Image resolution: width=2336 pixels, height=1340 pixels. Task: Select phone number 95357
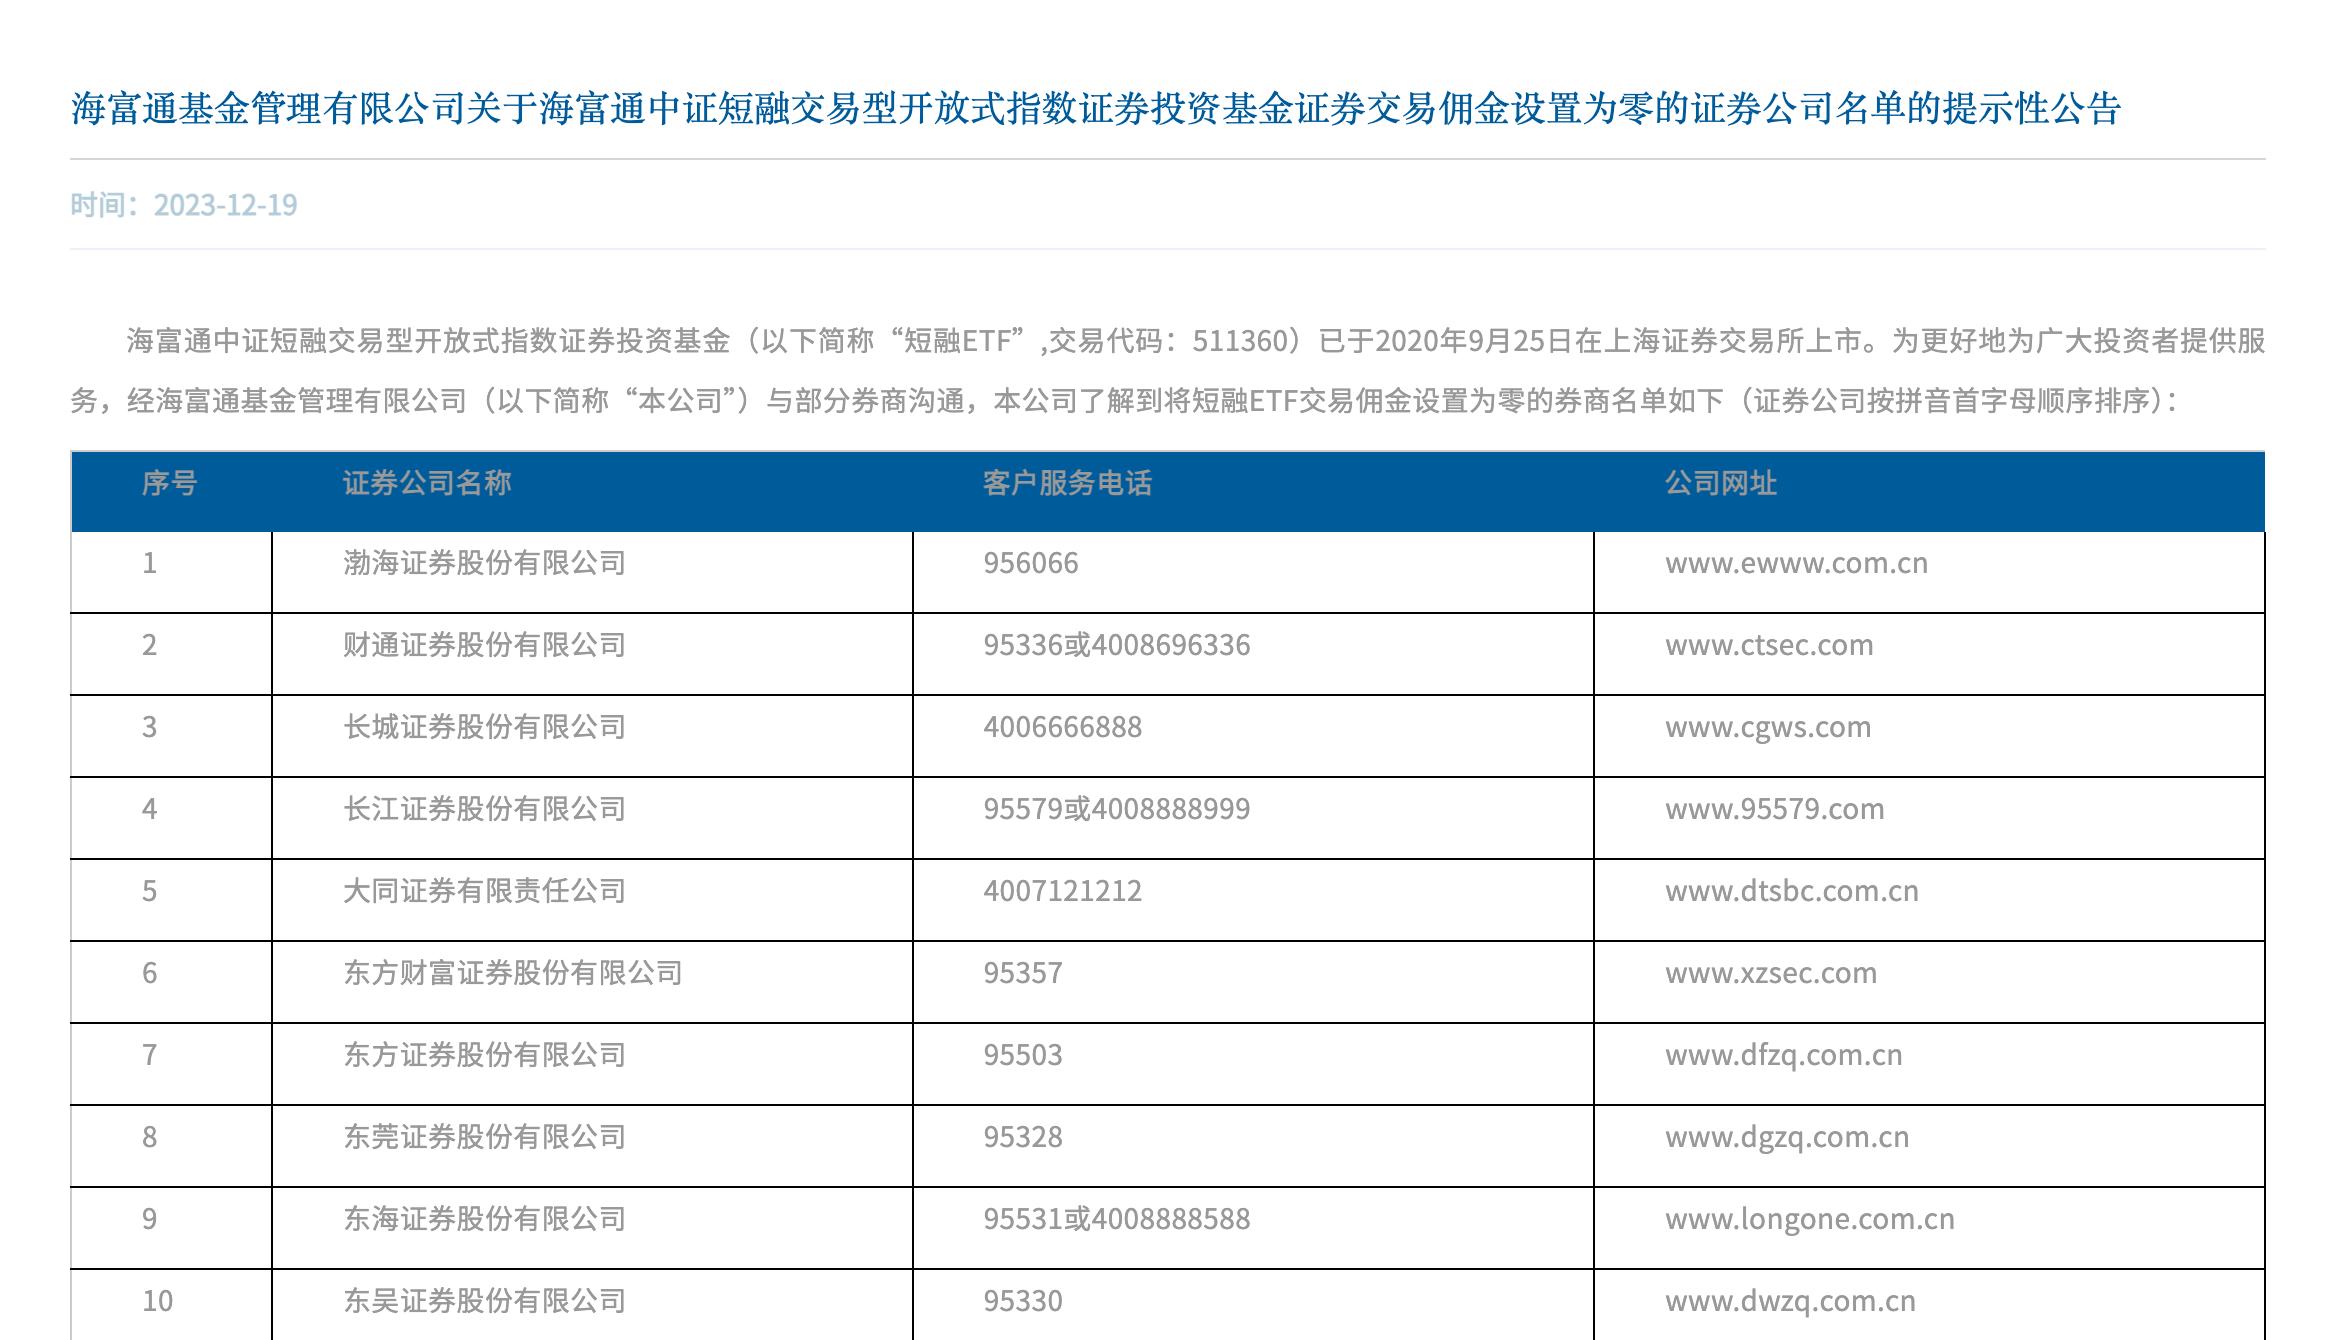pos(1022,973)
